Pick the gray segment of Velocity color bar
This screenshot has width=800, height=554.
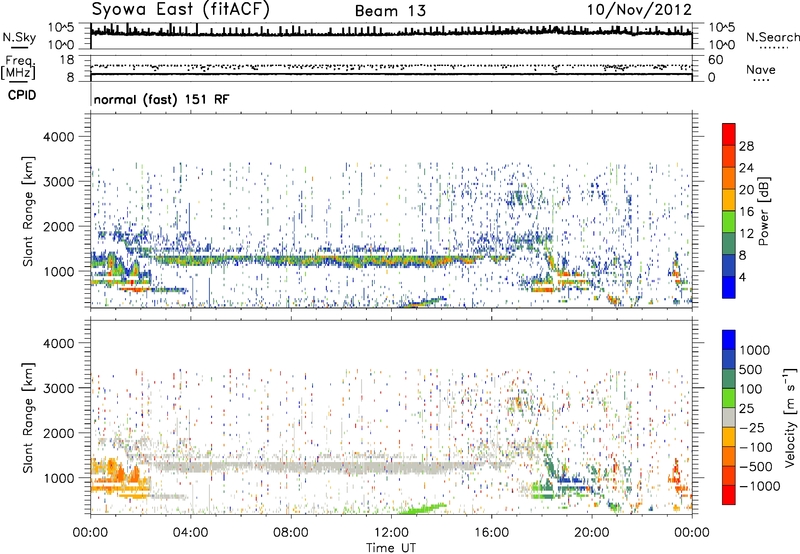[729, 417]
